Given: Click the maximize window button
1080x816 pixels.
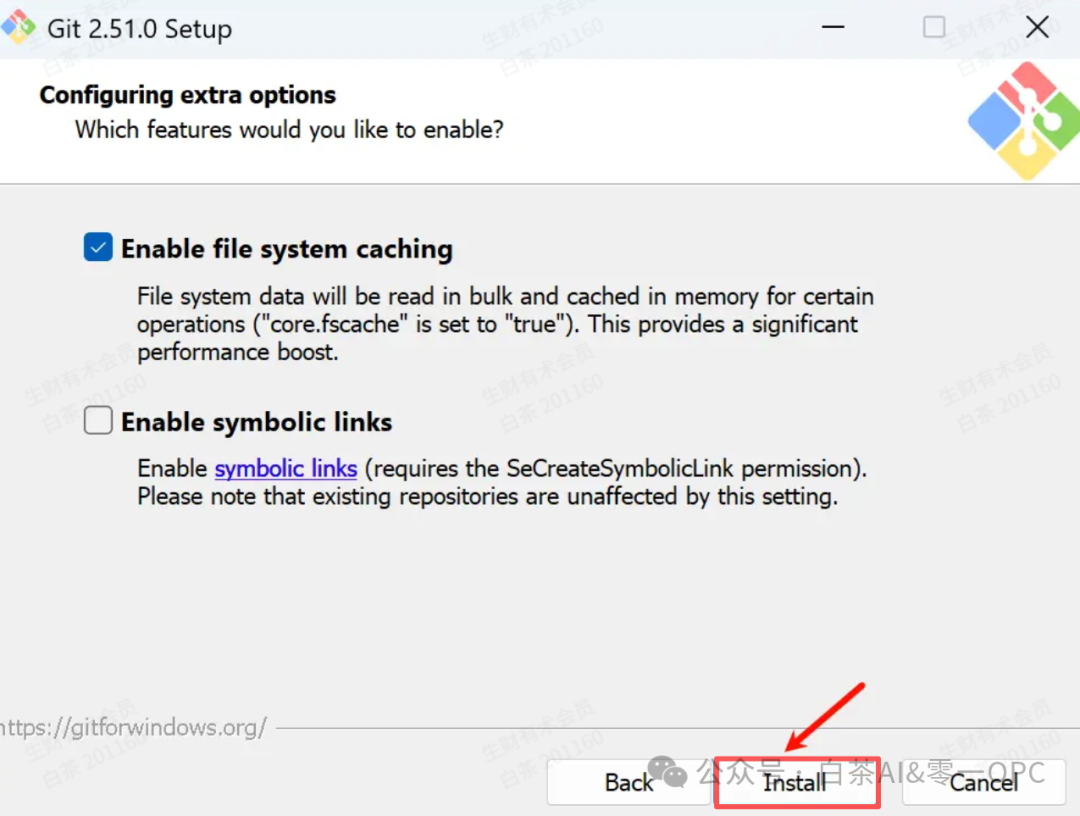Looking at the screenshot, I should 933,28.
